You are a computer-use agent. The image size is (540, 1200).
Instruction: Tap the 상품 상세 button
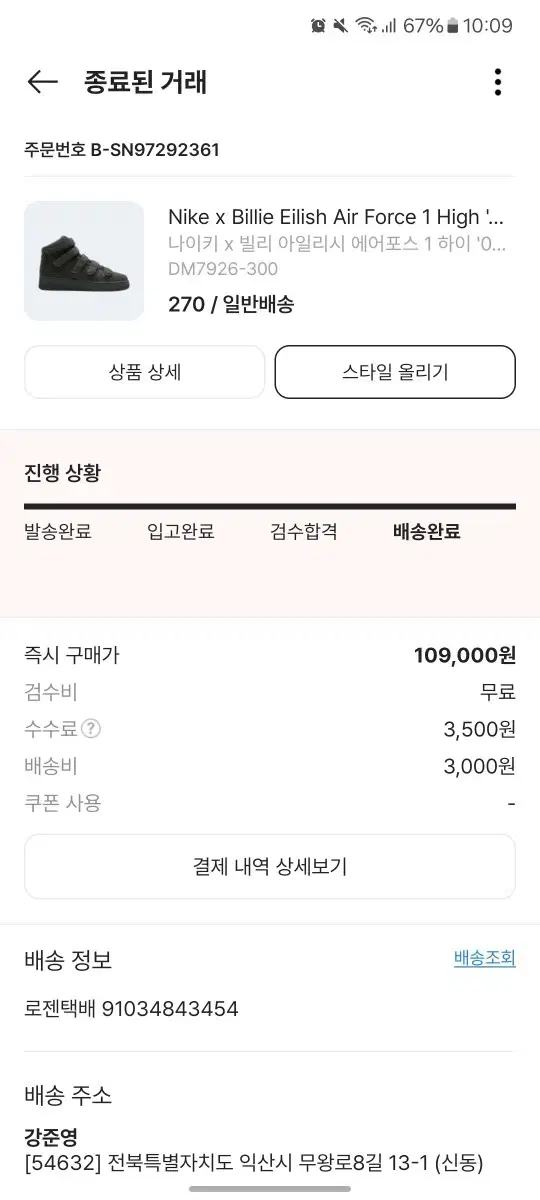[x=145, y=372]
